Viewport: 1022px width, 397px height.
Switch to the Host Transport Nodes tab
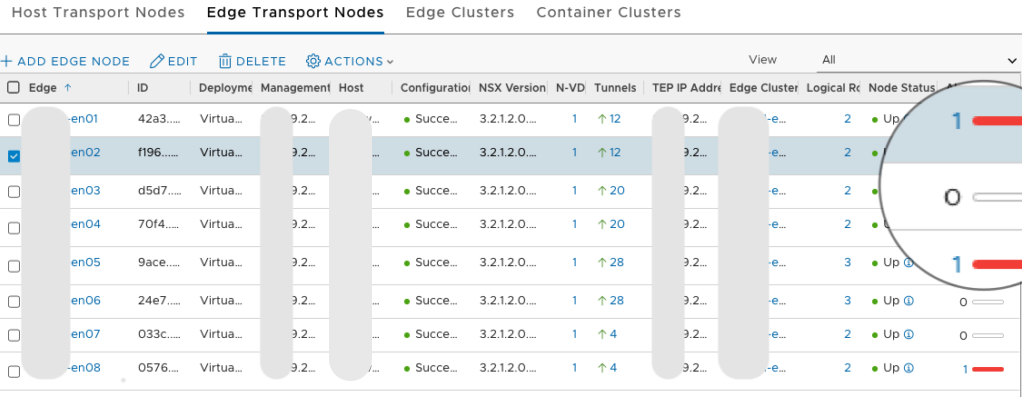pyautogui.click(x=98, y=12)
